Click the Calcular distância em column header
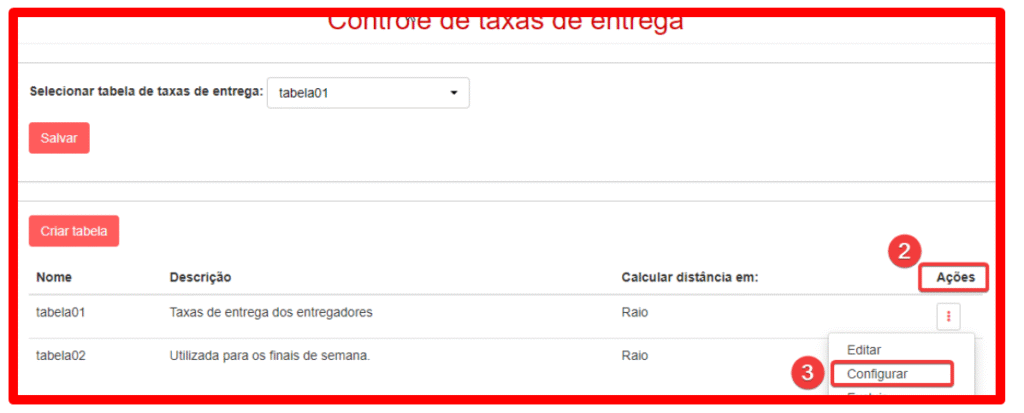This screenshot has height=413, width=1024. (x=689, y=277)
